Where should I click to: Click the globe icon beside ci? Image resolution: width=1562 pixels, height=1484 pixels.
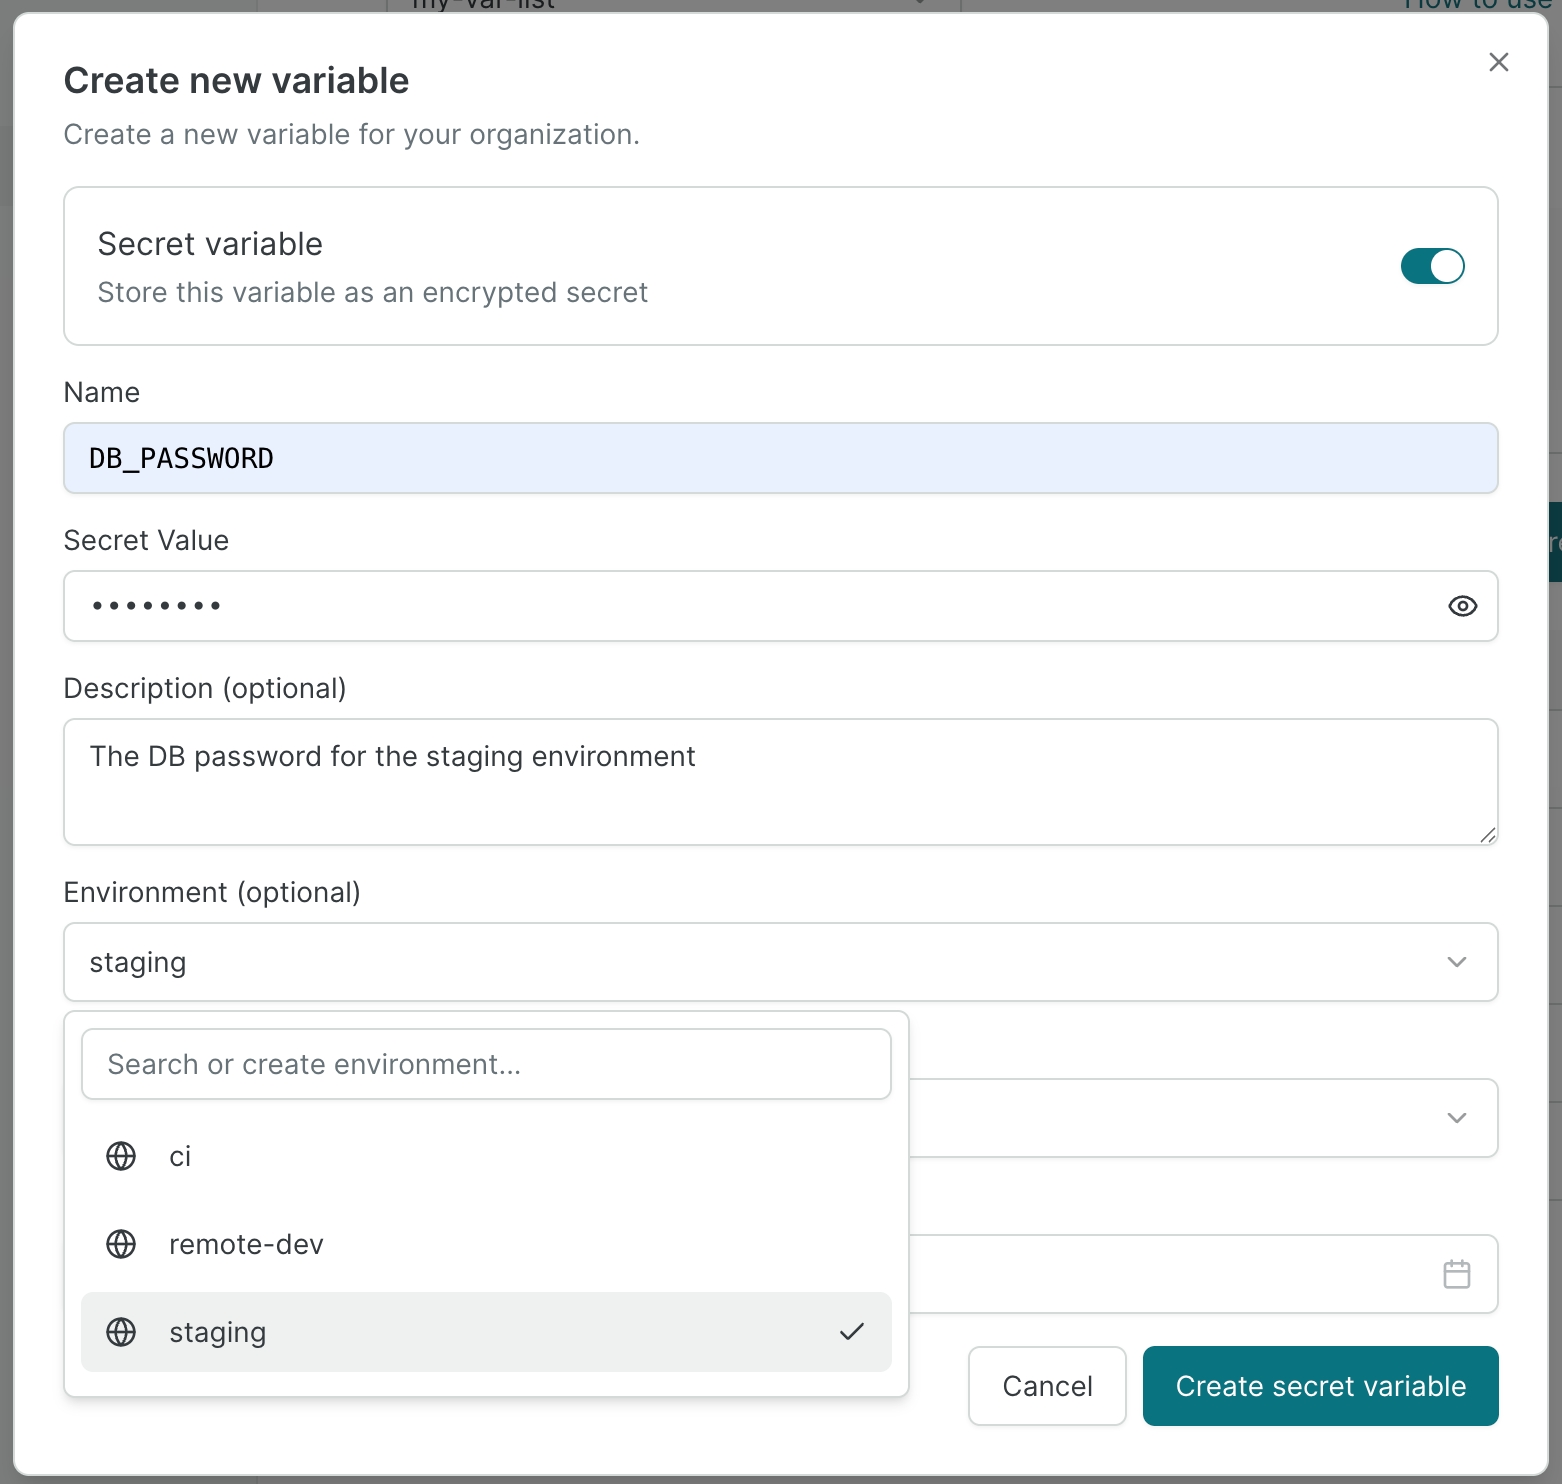point(120,1156)
